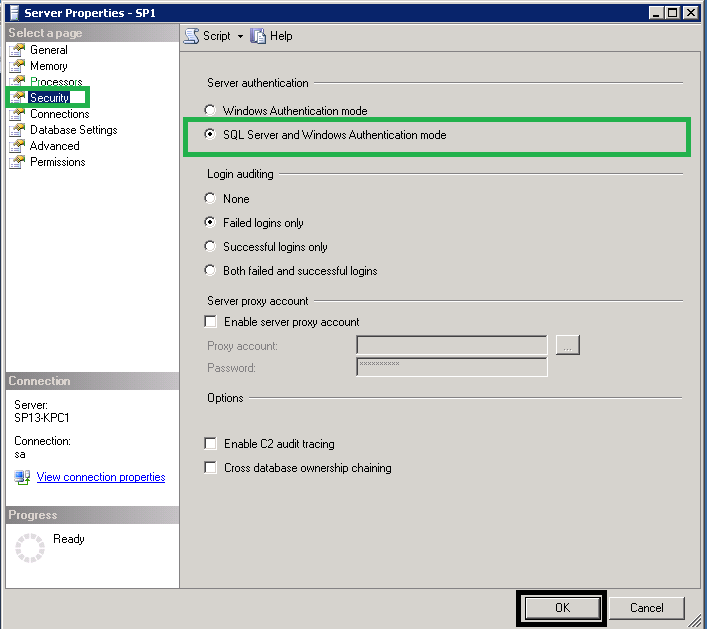
Task: Set login auditing to None
Action: point(210,198)
